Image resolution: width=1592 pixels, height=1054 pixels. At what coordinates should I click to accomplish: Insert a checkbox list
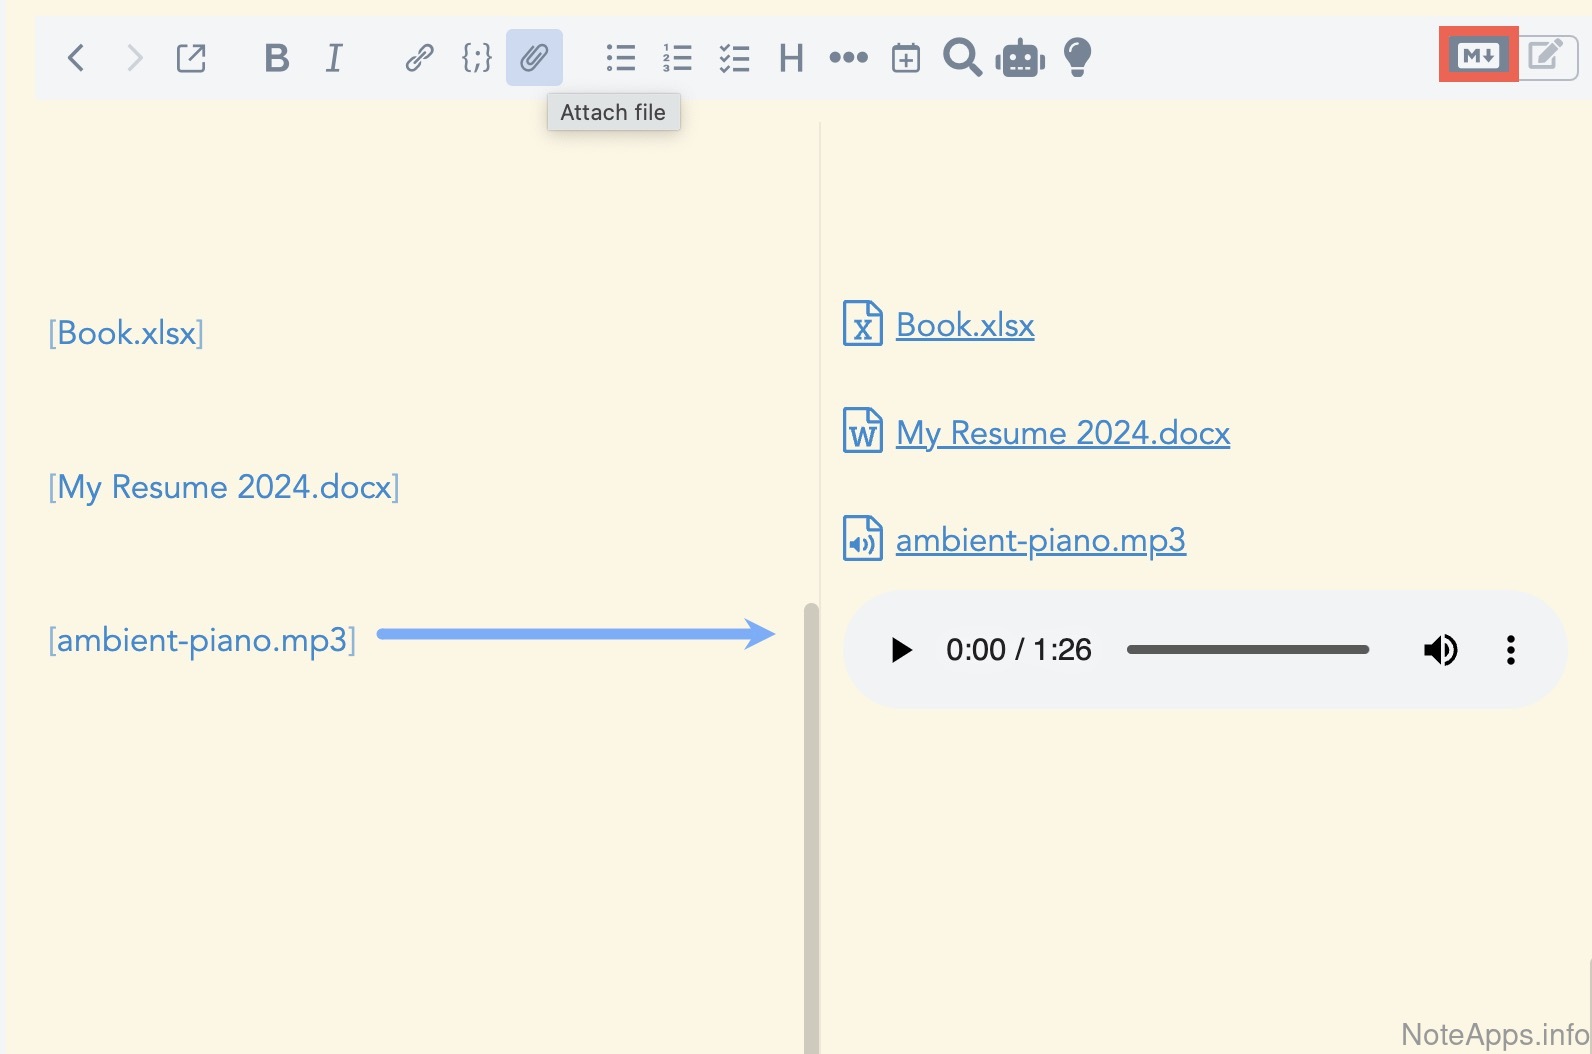click(734, 58)
